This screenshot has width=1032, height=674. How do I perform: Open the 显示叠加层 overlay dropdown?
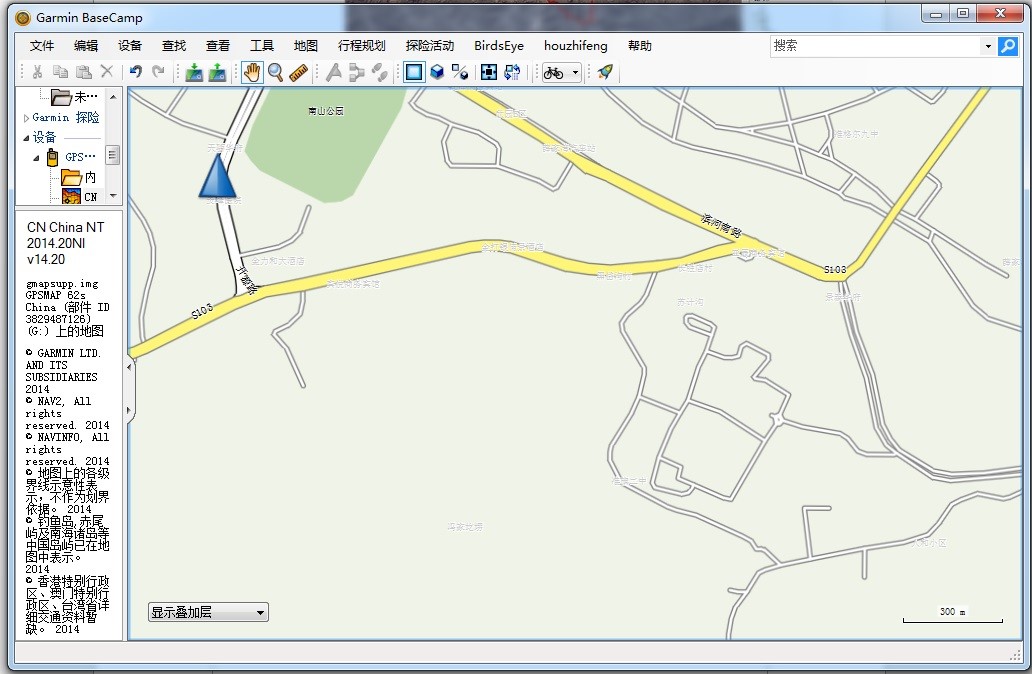point(208,612)
